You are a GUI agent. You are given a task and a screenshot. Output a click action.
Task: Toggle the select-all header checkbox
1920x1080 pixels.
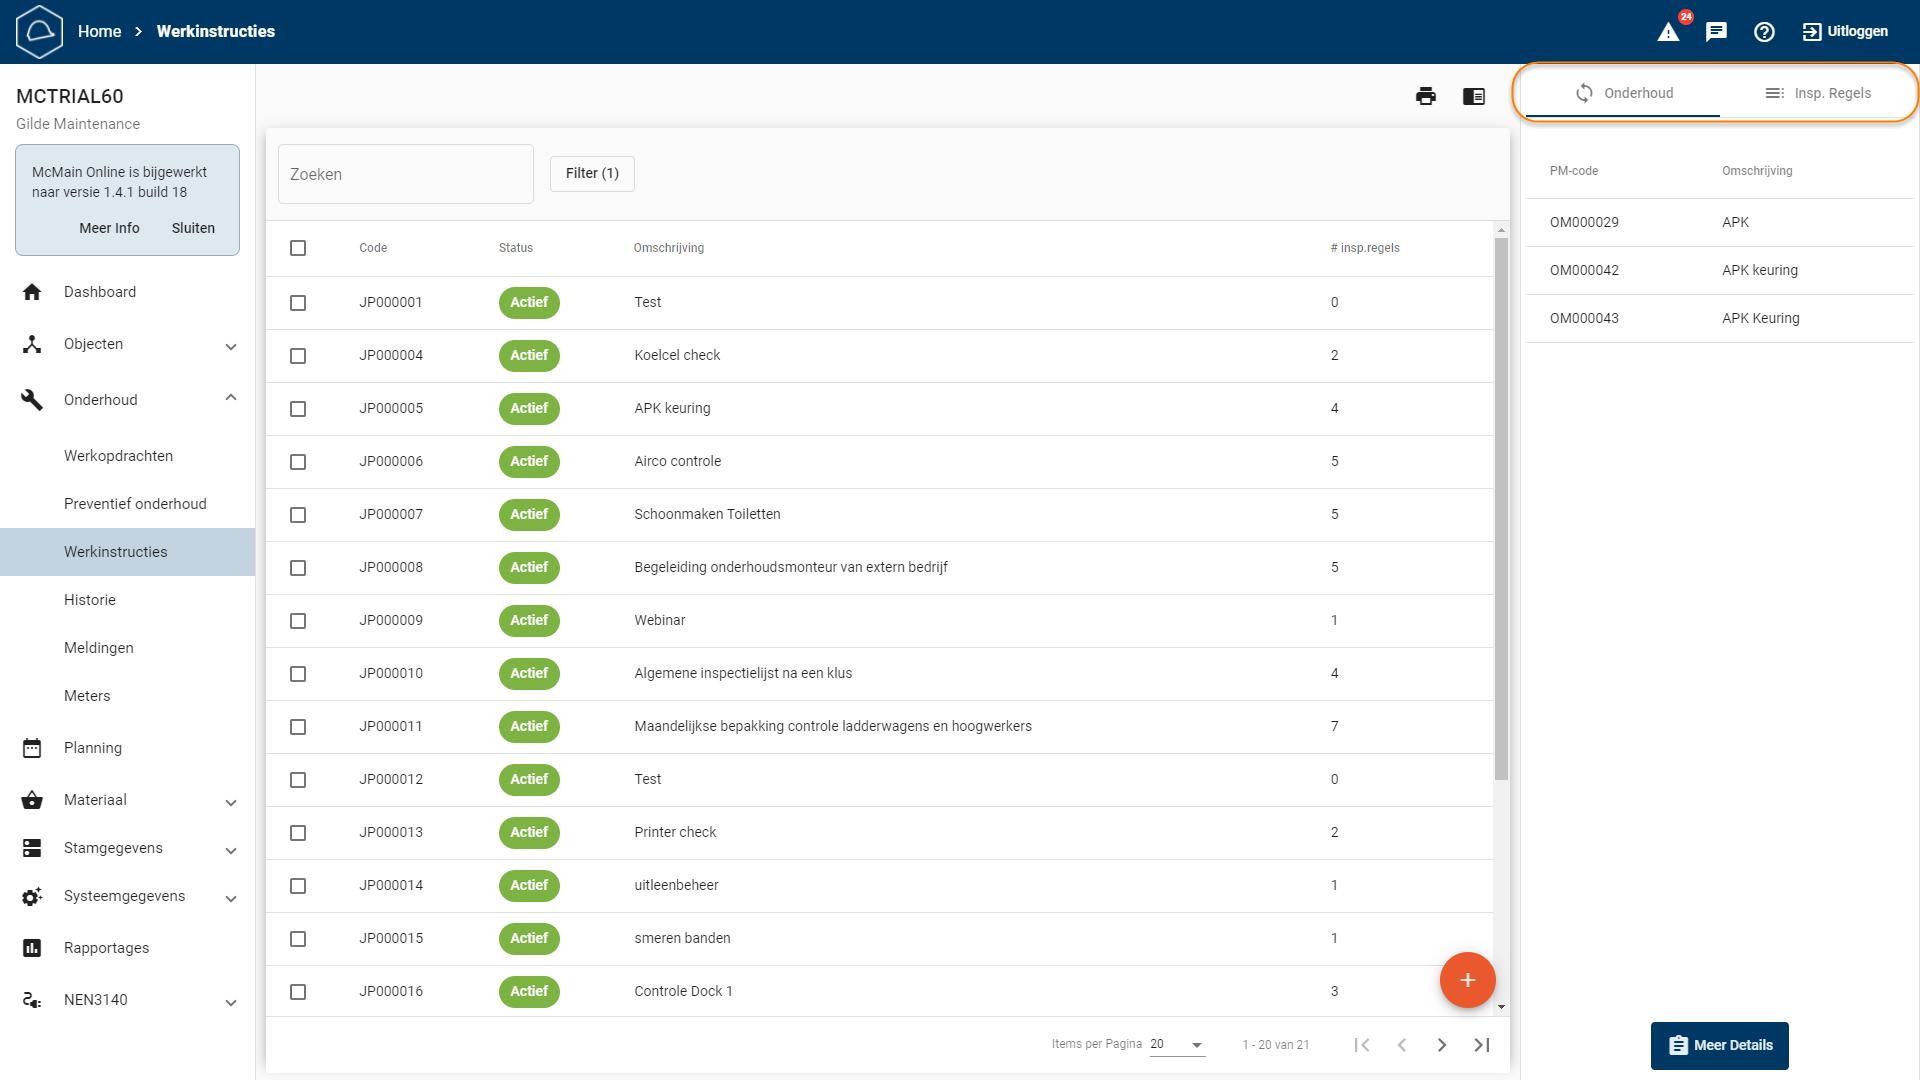(298, 248)
